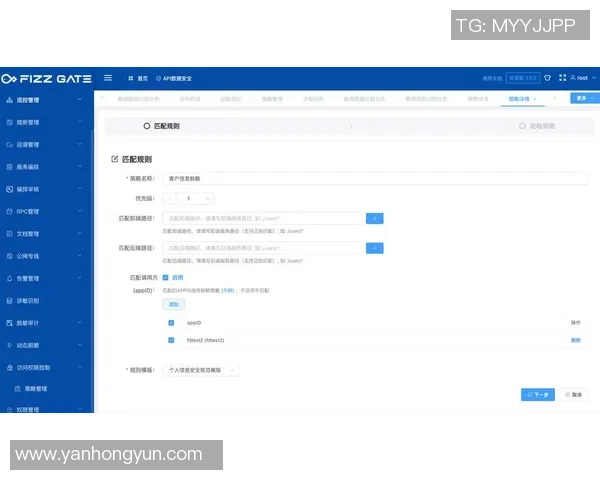Toggle the 启用 checkbox for 匹配调用方

point(165,278)
